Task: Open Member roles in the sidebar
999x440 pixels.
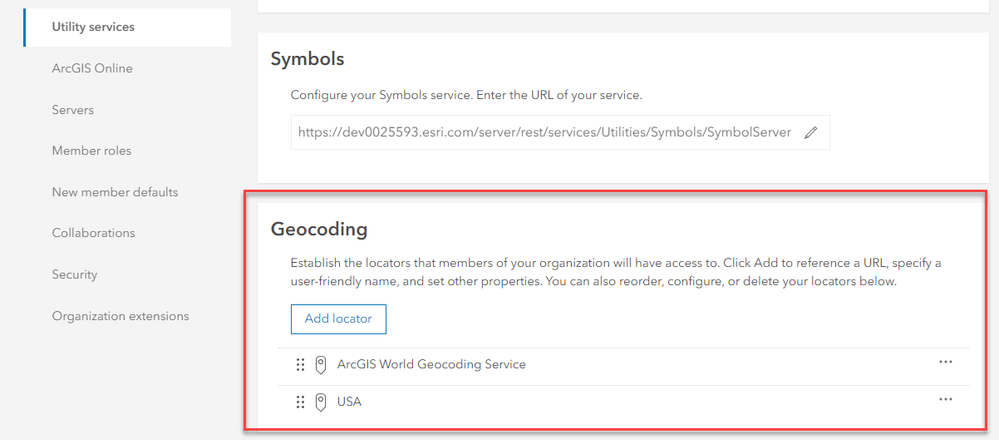Action: (x=91, y=151)
